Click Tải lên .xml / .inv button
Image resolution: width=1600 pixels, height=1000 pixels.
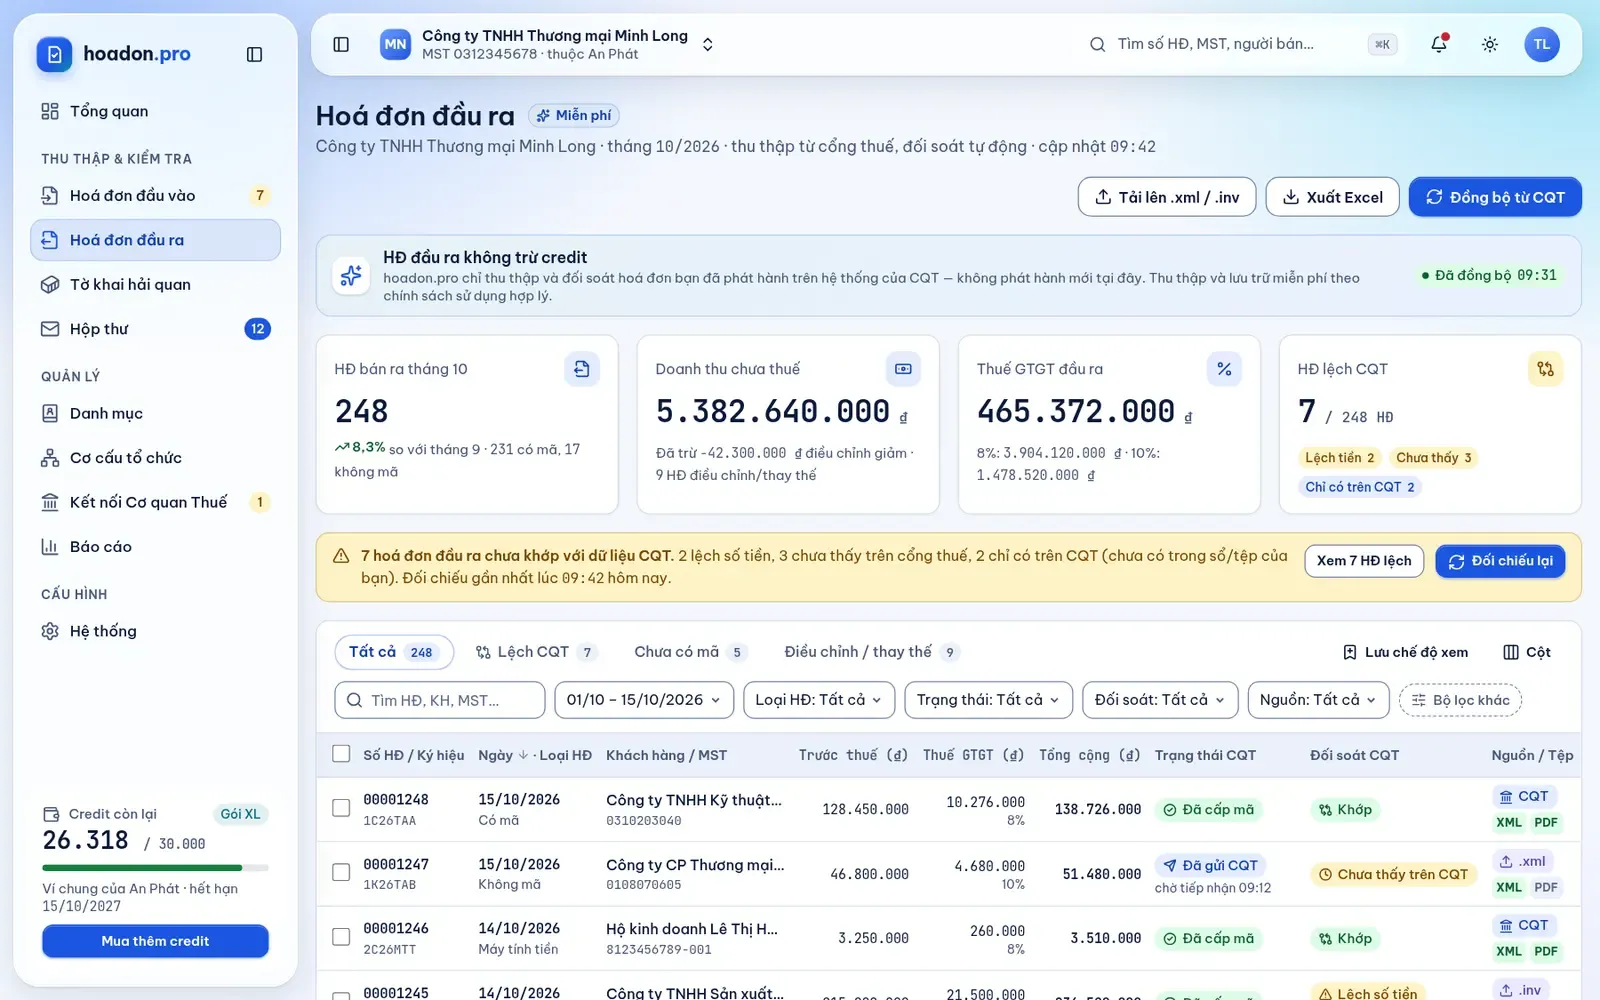click(x=1167, y=197)
